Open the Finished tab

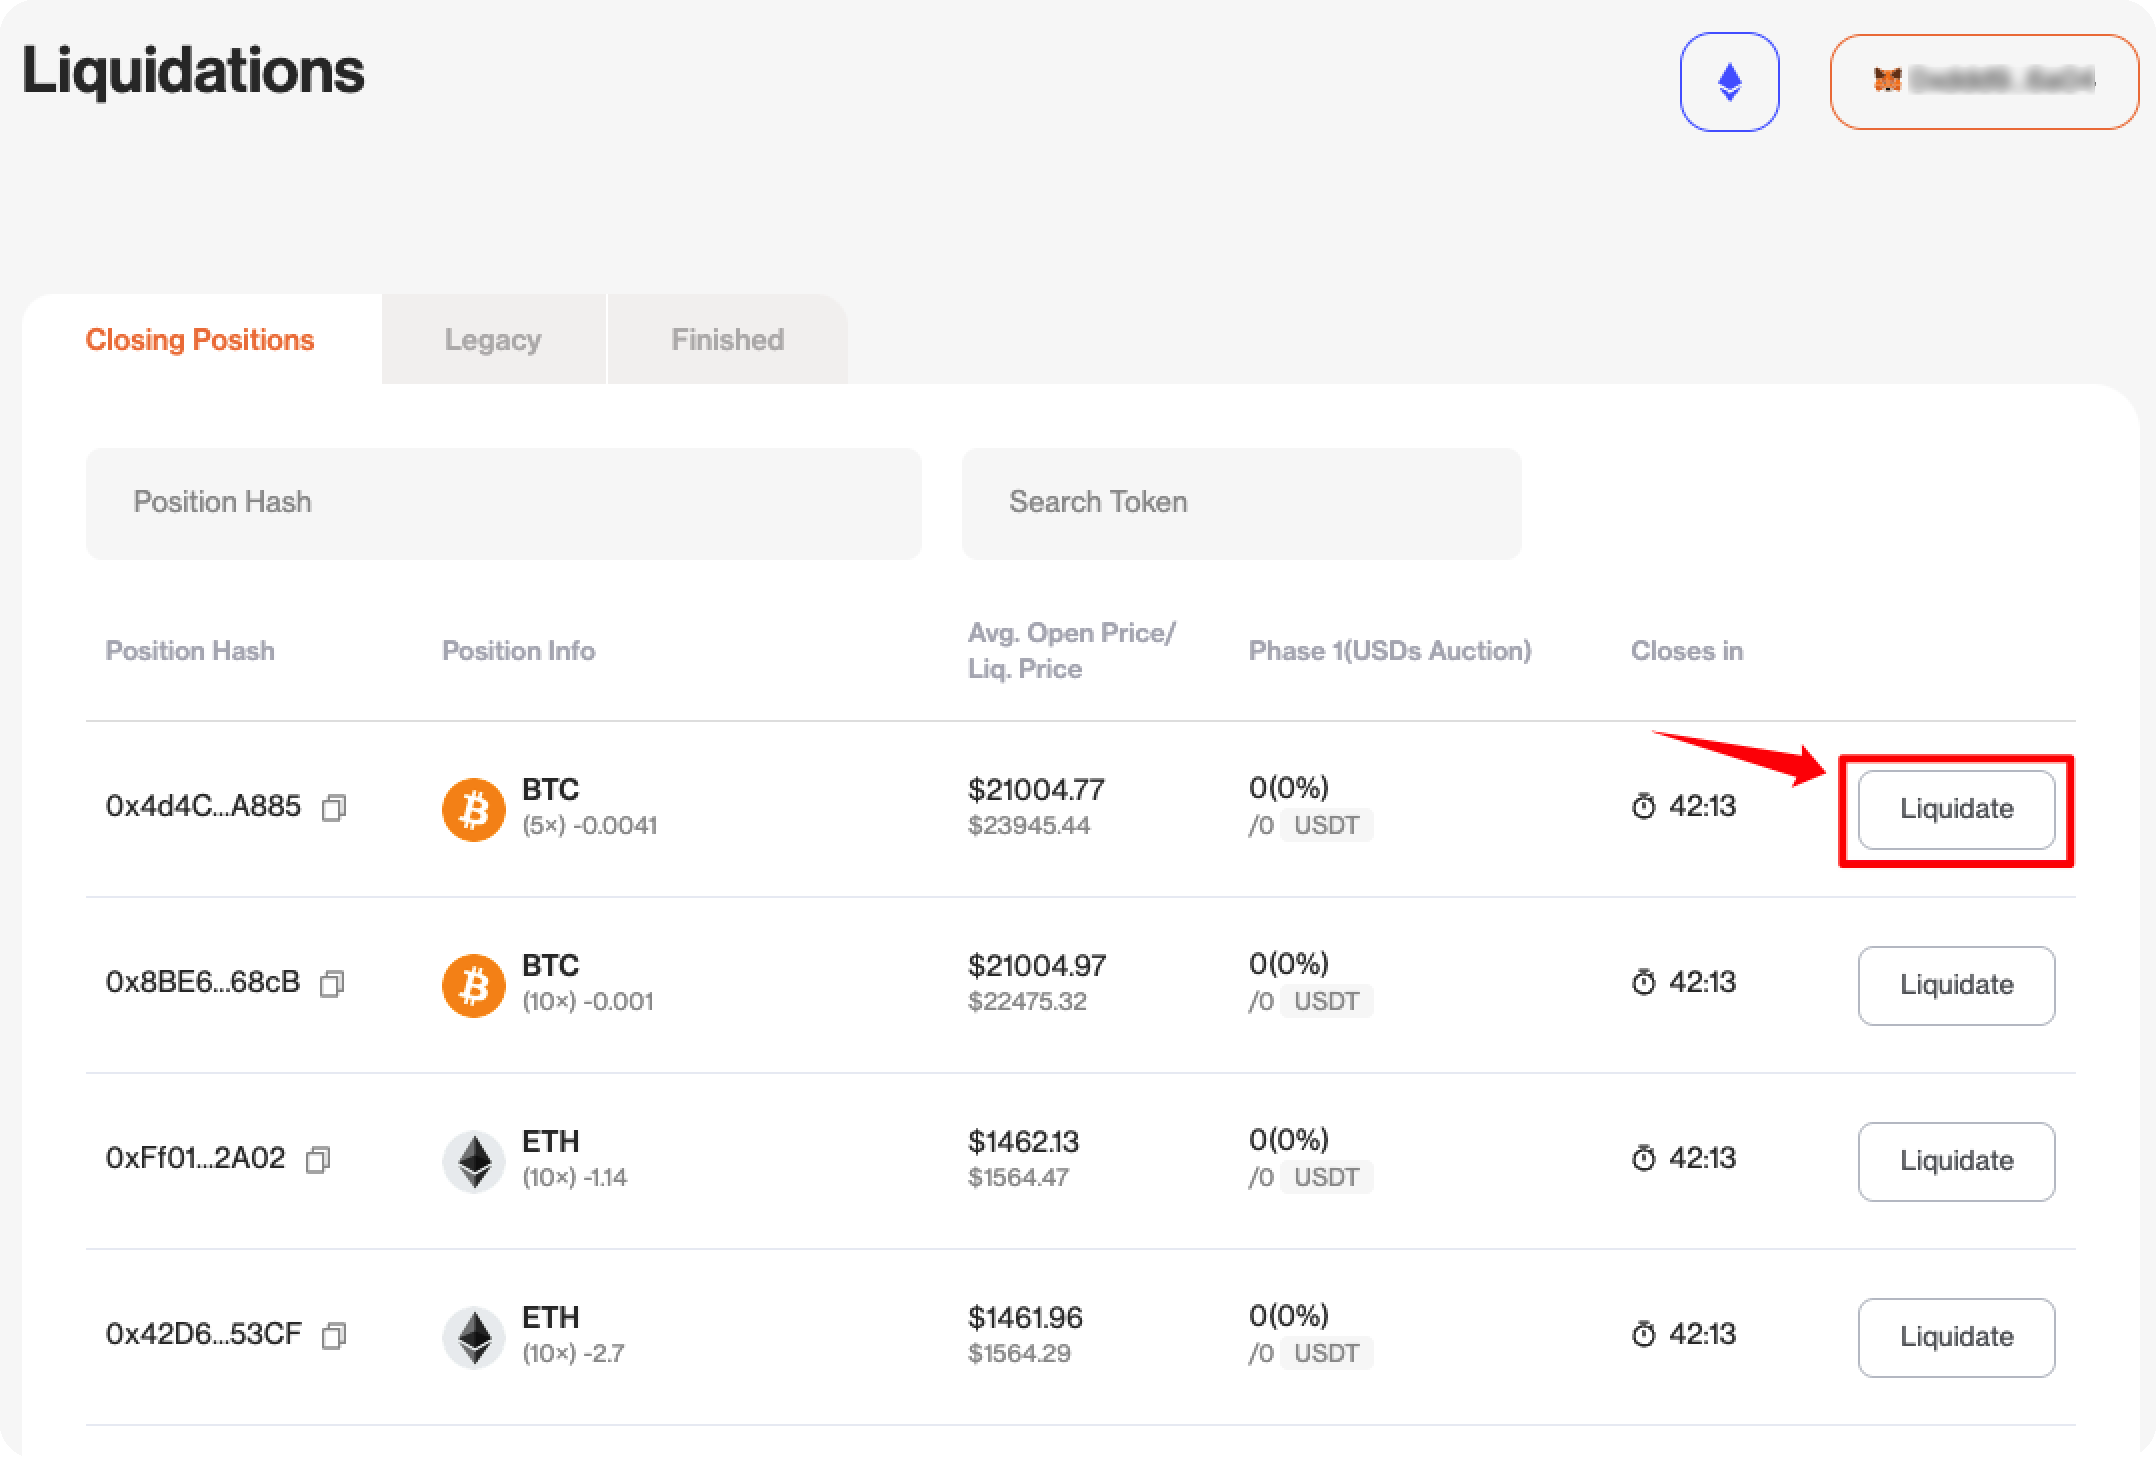[x=727, y=340]
